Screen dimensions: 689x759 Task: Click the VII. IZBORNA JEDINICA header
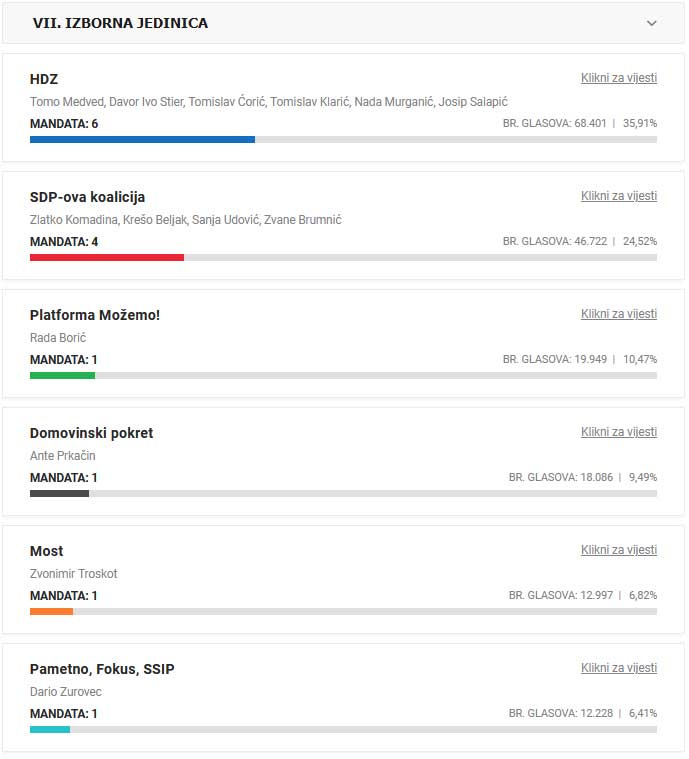120,23
